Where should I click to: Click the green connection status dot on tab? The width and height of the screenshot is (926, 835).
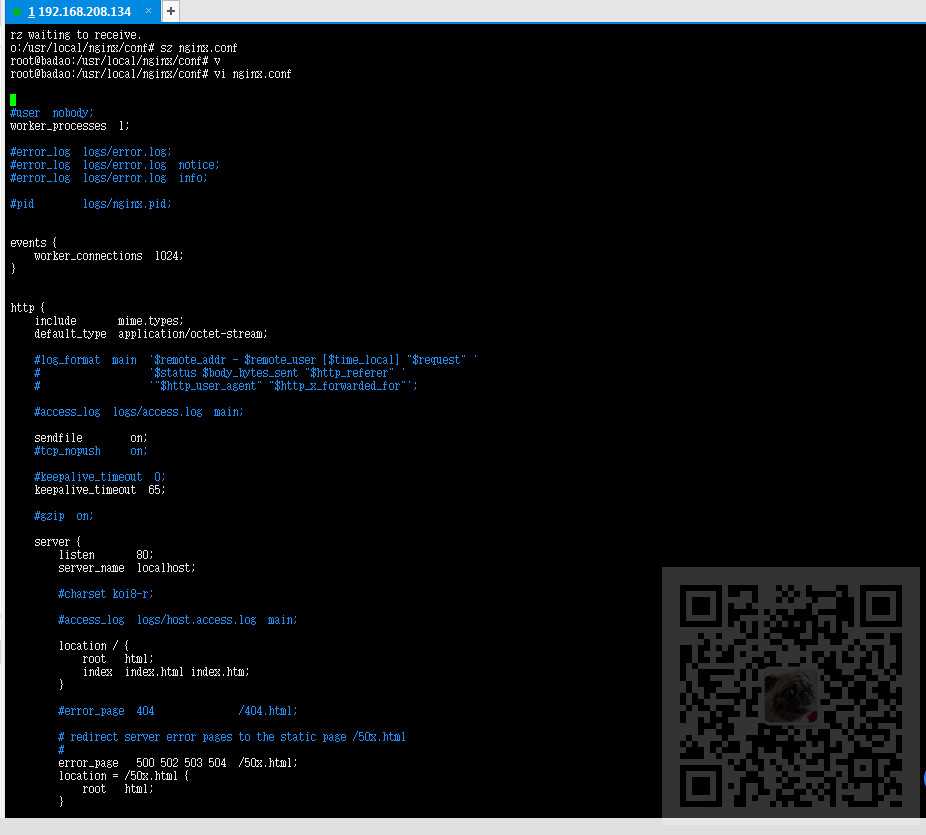pos(17,11)
